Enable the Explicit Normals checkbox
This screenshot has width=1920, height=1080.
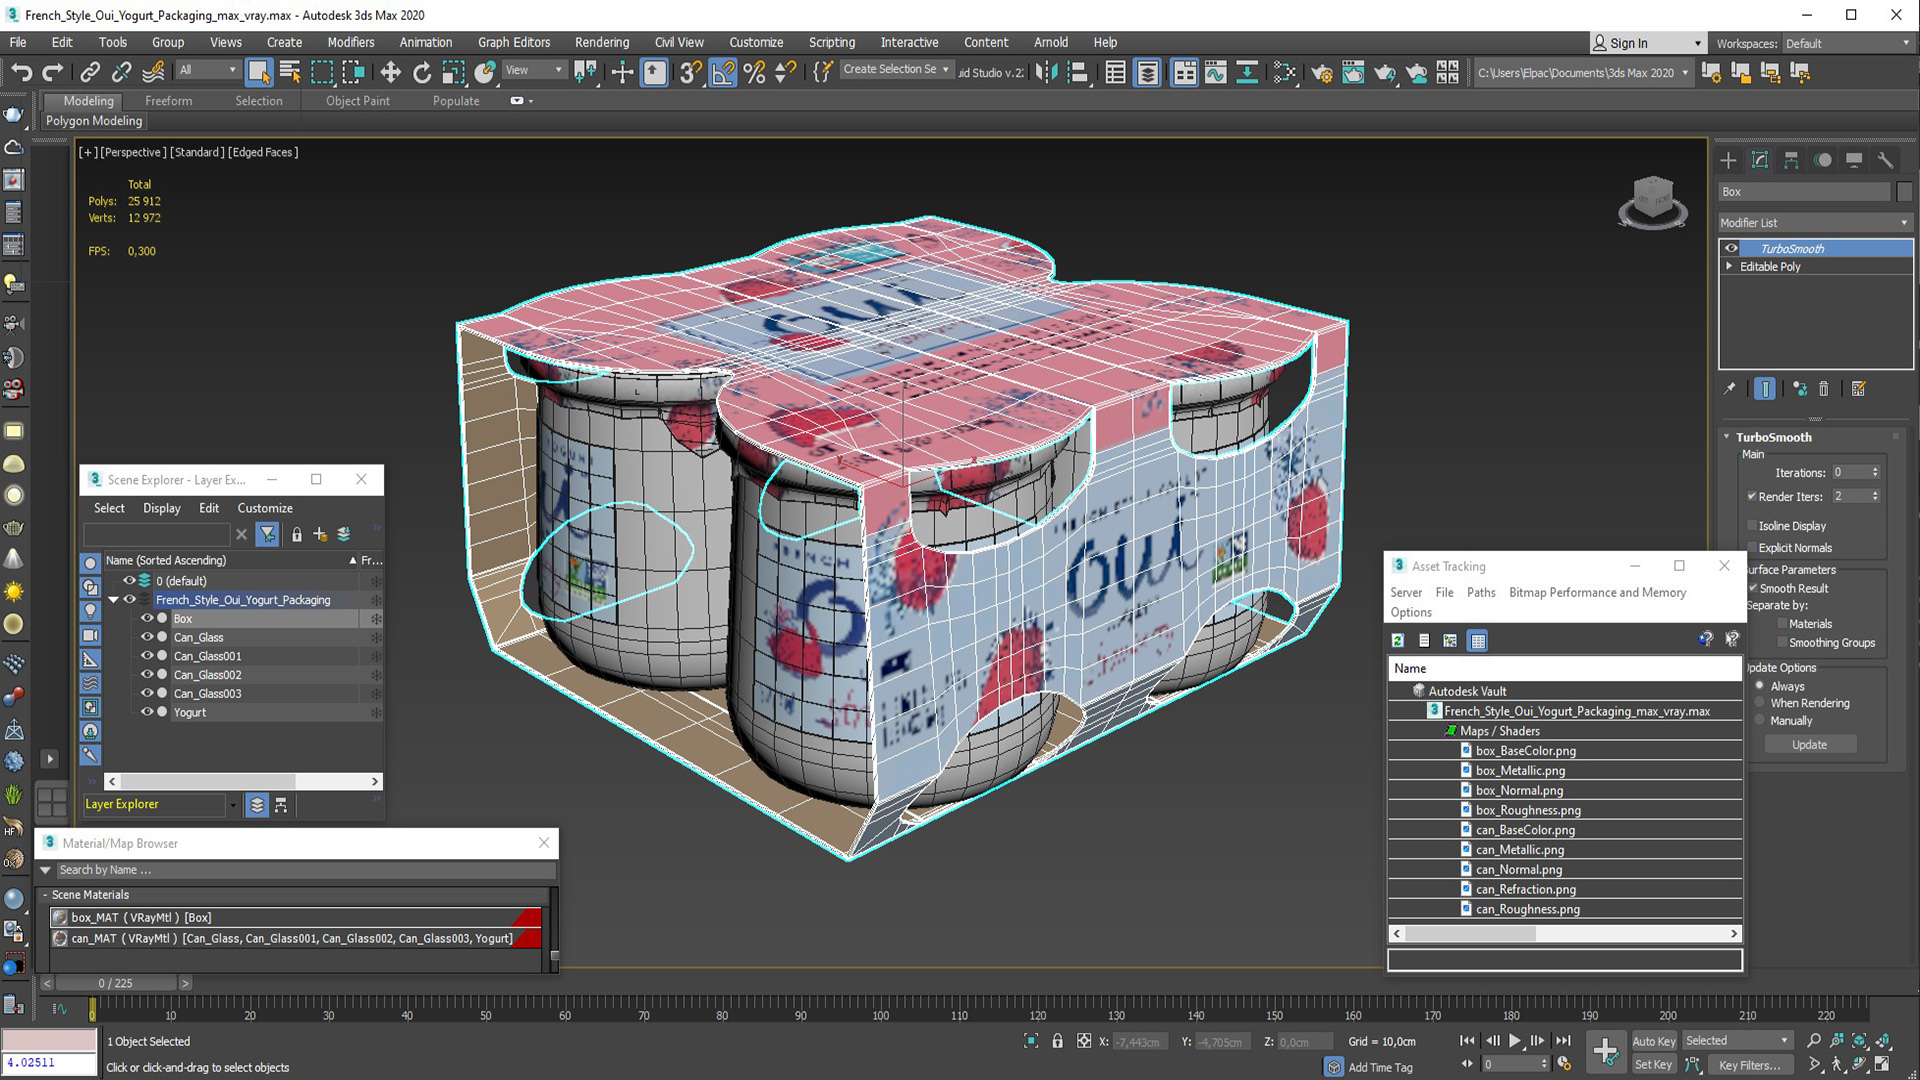click(x=1752, y=547)
